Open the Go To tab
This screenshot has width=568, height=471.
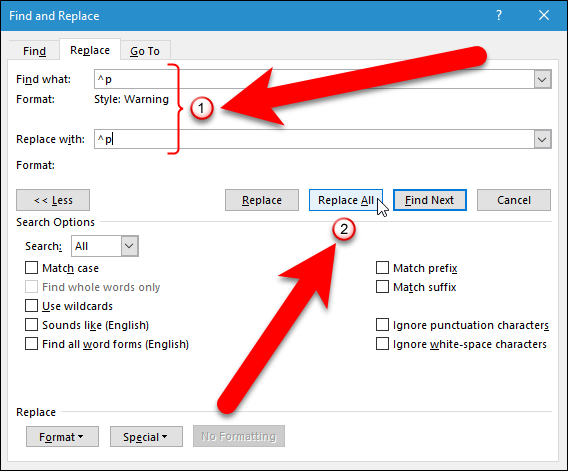[x=145, y=51]
